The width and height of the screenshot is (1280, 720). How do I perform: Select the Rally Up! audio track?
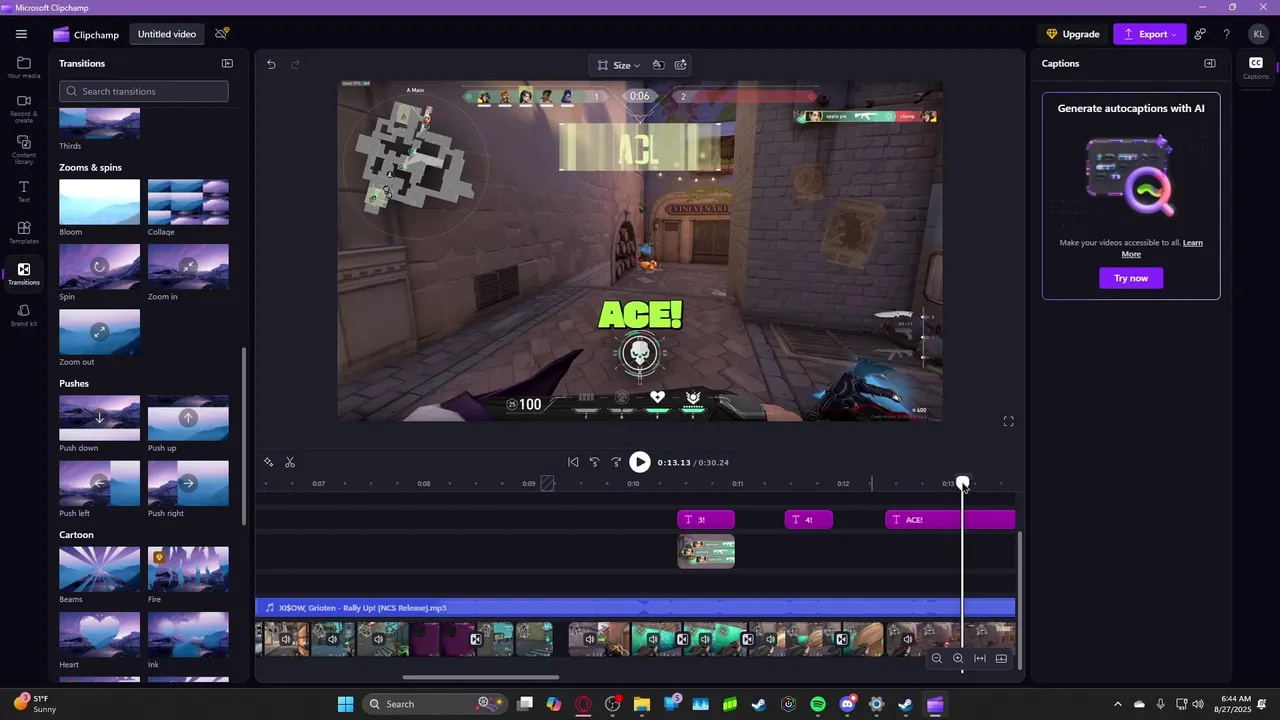coord(635,607)
